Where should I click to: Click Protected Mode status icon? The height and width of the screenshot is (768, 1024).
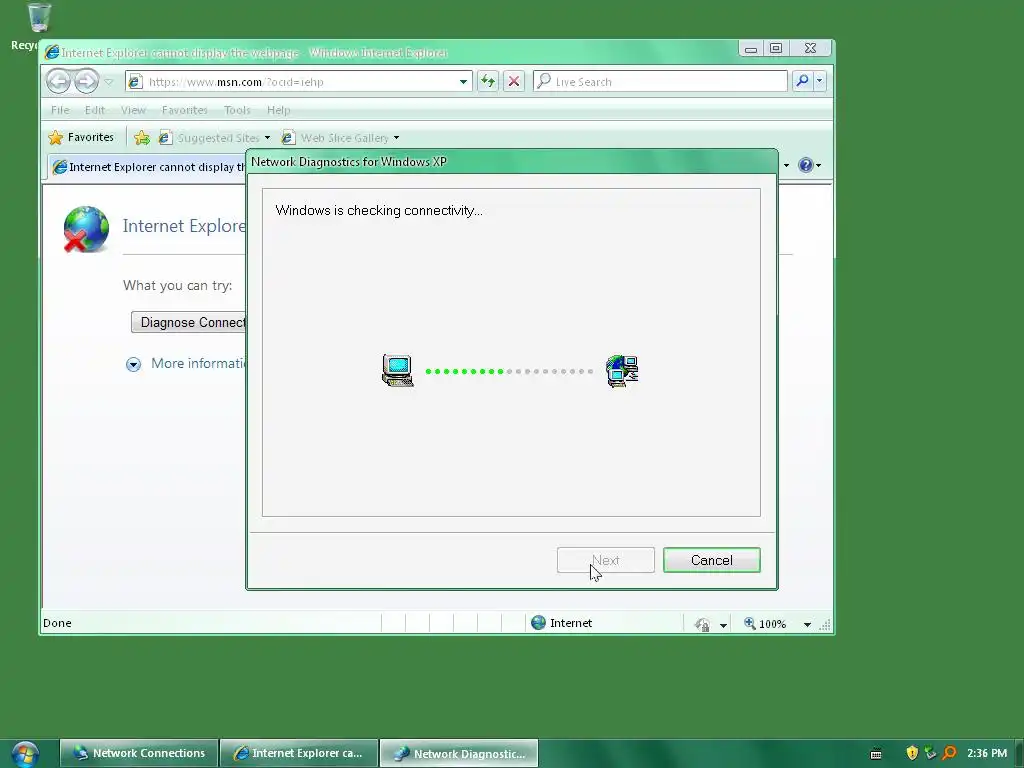point(703,624)
